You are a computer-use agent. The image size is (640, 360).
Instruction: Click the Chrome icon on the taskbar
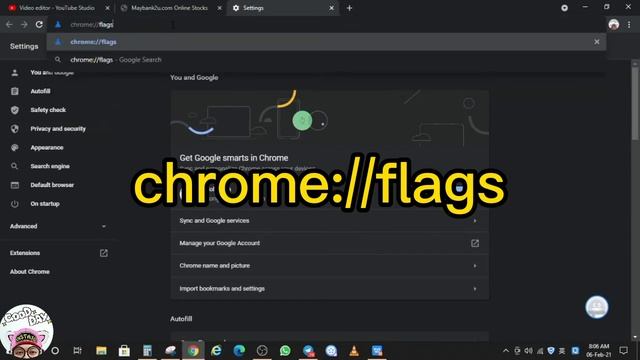pyautogui.click(x=193, y=351)
